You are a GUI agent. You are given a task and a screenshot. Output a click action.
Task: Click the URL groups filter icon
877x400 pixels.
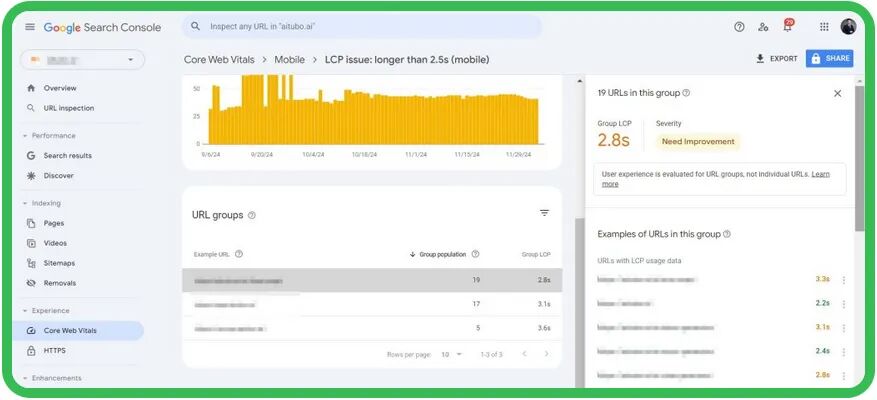click(x=544, y=213)
